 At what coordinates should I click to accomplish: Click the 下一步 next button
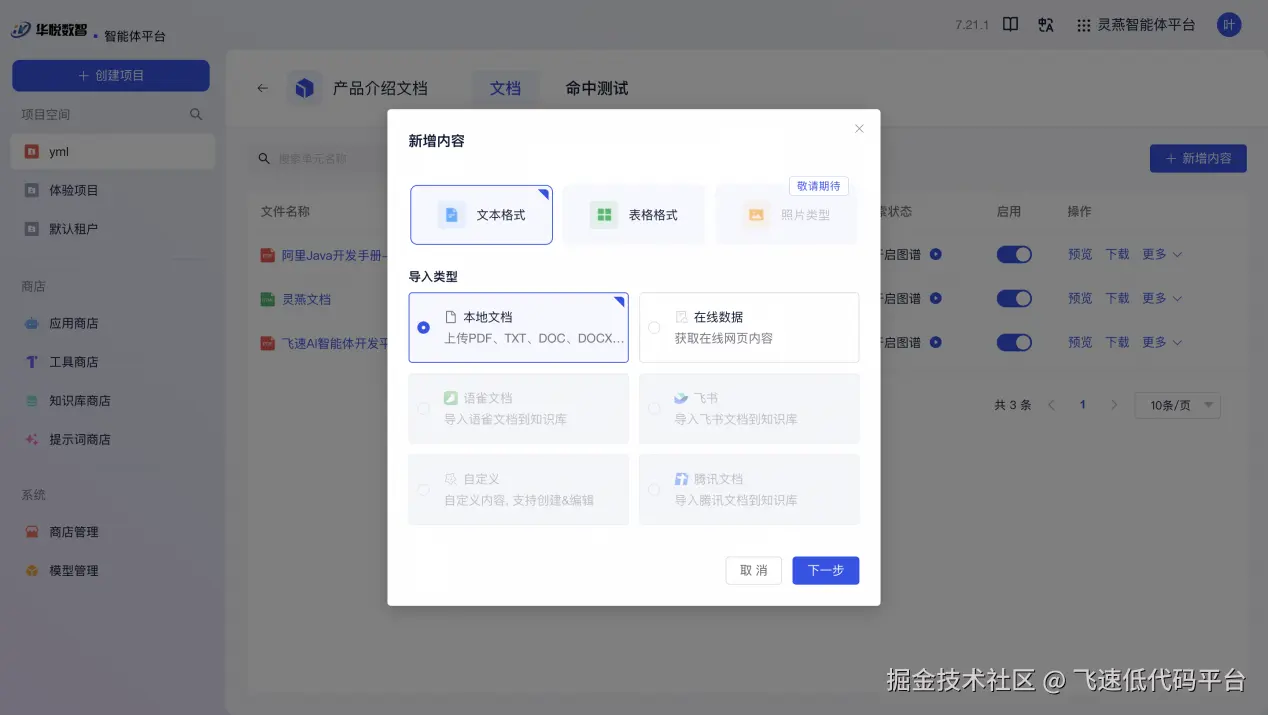[x=825, y=570]
